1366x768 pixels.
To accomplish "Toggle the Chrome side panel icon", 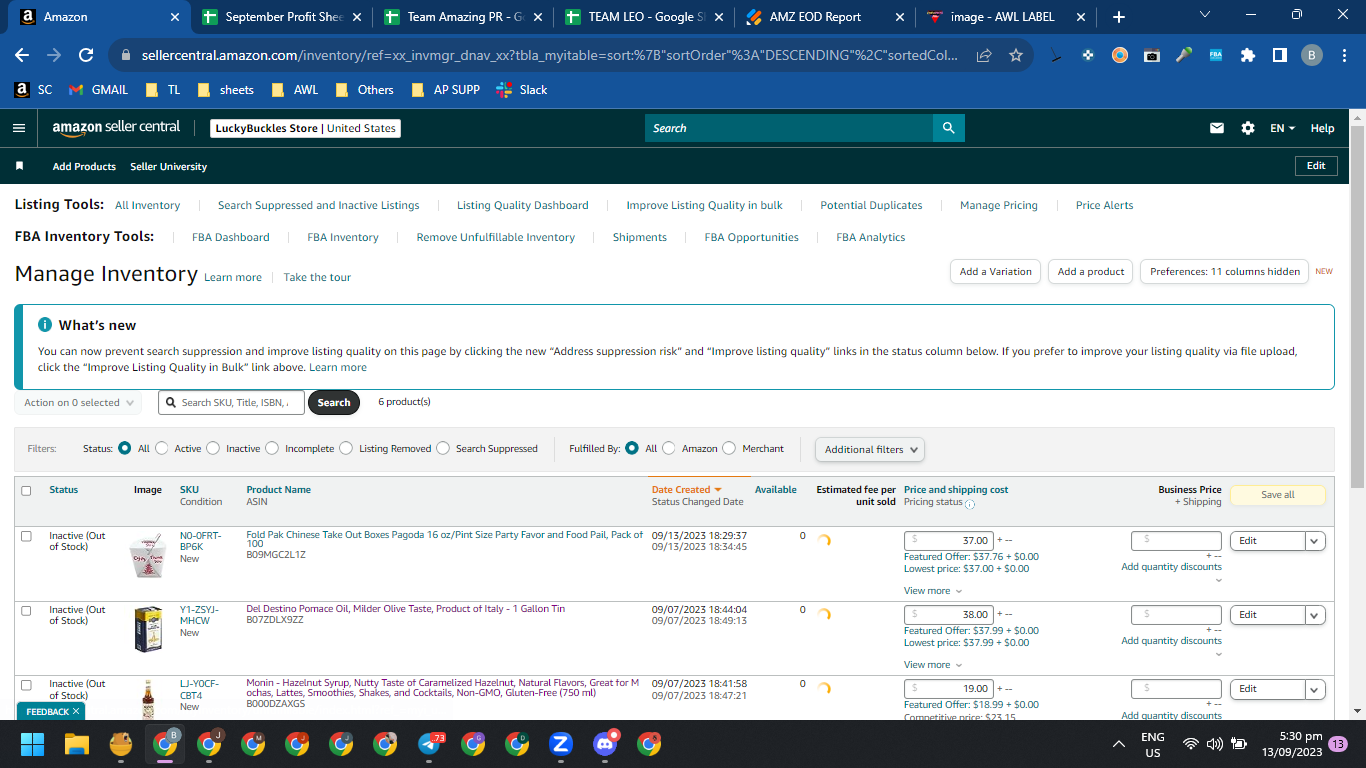I will (1280, 56).
